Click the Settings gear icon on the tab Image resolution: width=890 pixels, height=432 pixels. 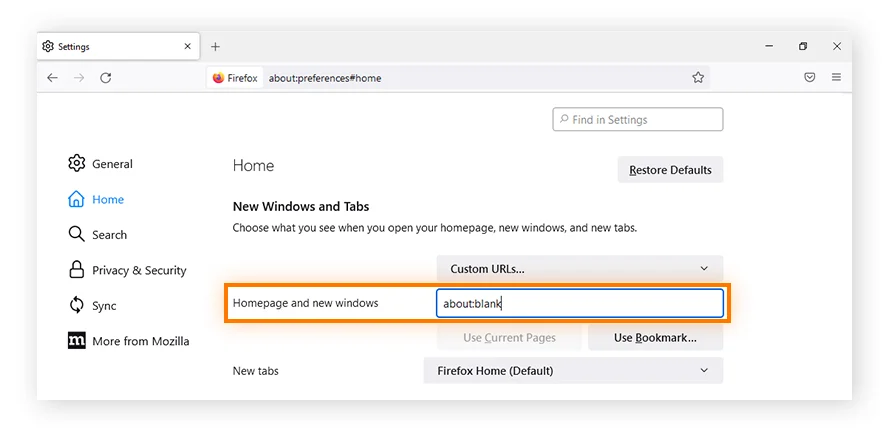[48, 47]
